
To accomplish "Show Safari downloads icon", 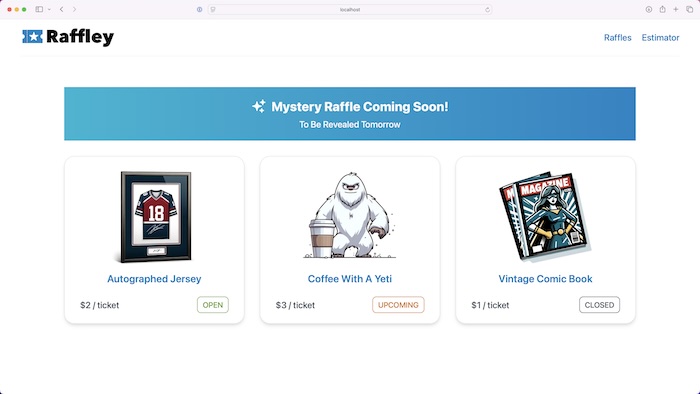I will tap(649, 9).
